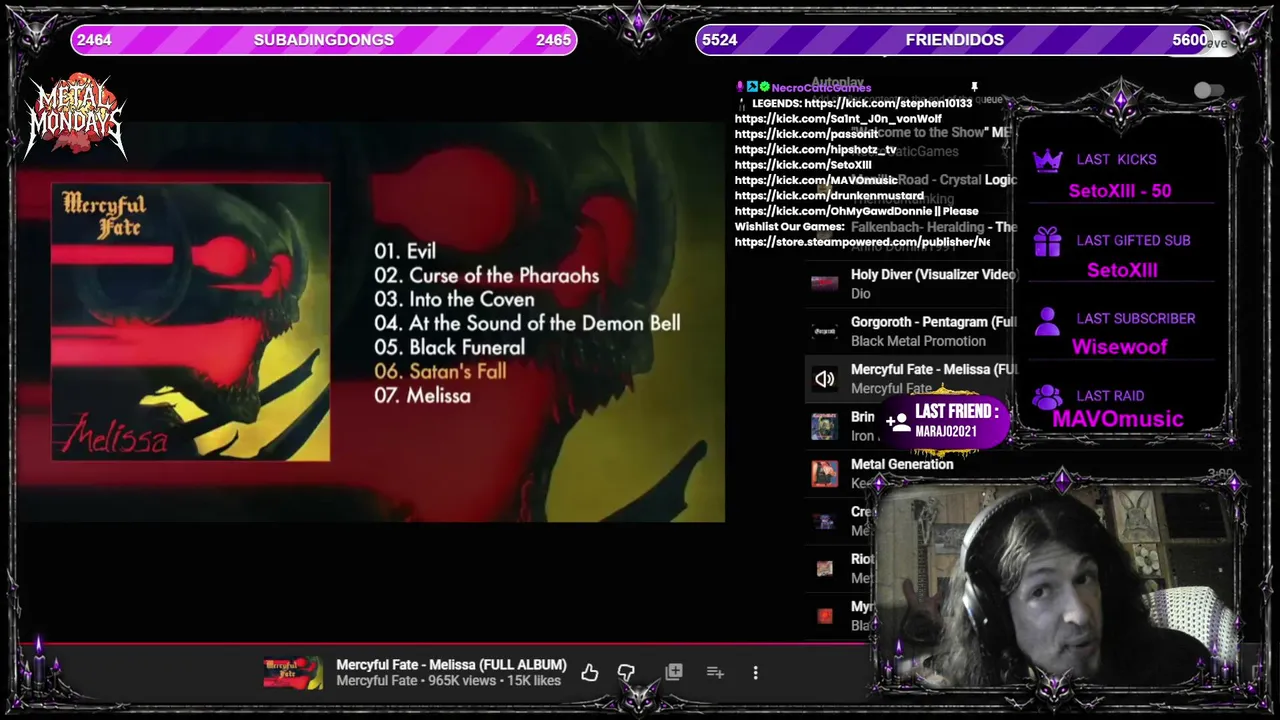
Task: Add the current track to the queue
Action: [x=715, y=672]
